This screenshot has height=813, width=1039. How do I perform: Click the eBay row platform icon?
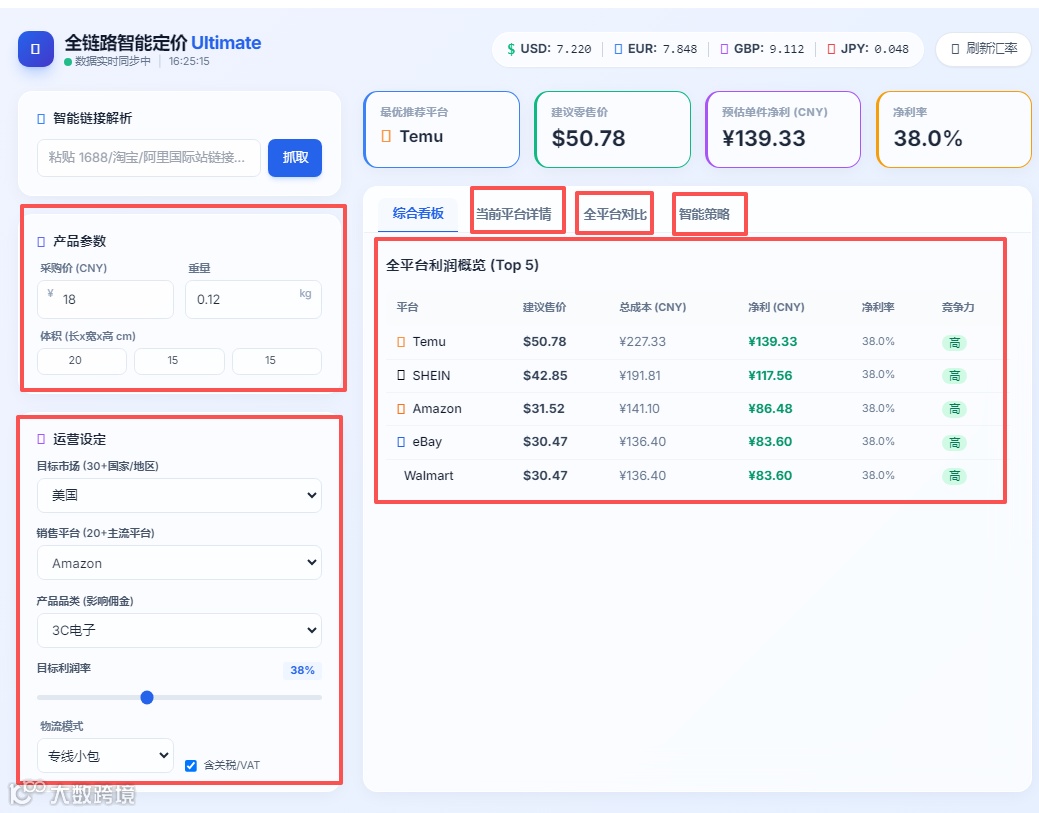click(x=401, y=442)
